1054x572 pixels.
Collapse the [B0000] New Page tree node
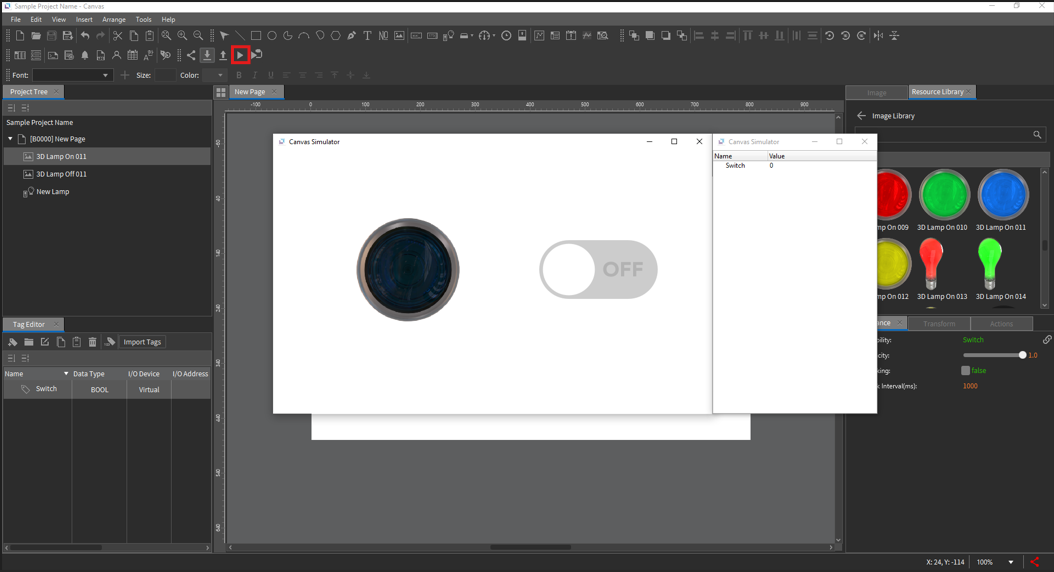10,139
